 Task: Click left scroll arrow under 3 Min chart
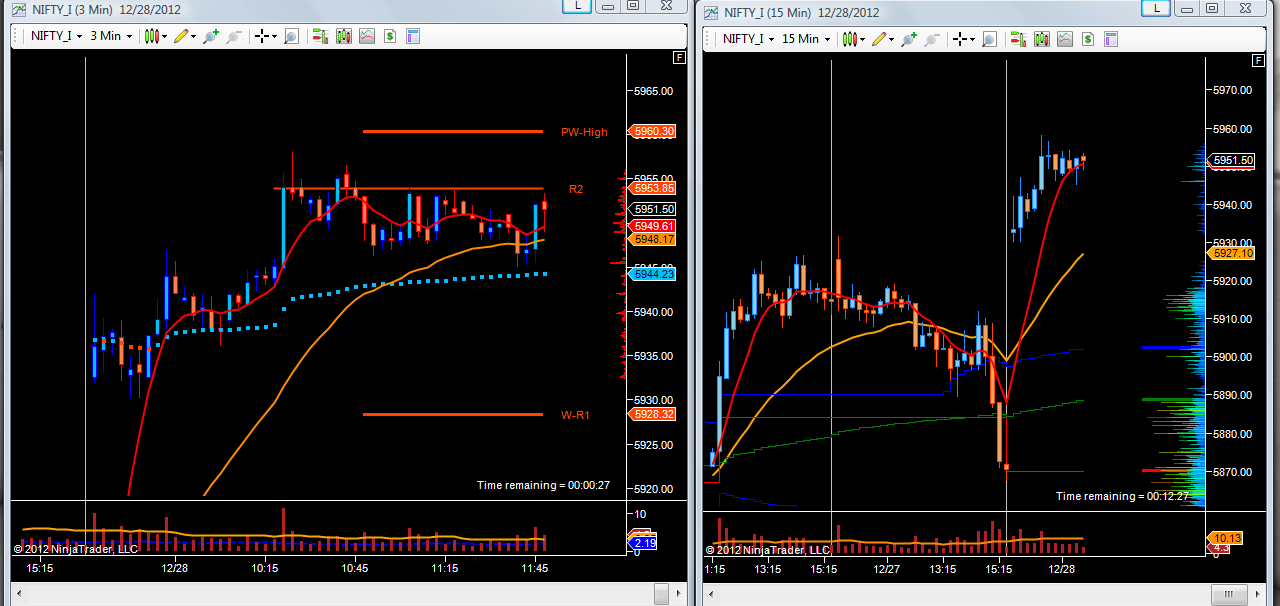pos(18,593)
